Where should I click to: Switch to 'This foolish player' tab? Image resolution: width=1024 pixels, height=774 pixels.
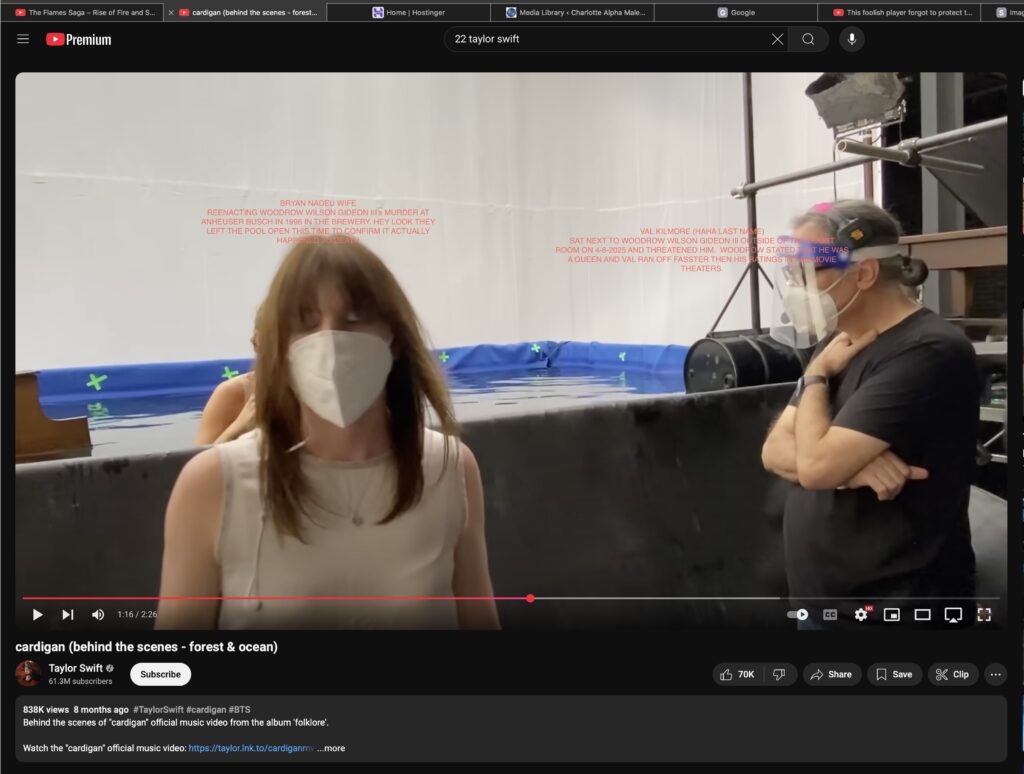[x=901, y=12]
